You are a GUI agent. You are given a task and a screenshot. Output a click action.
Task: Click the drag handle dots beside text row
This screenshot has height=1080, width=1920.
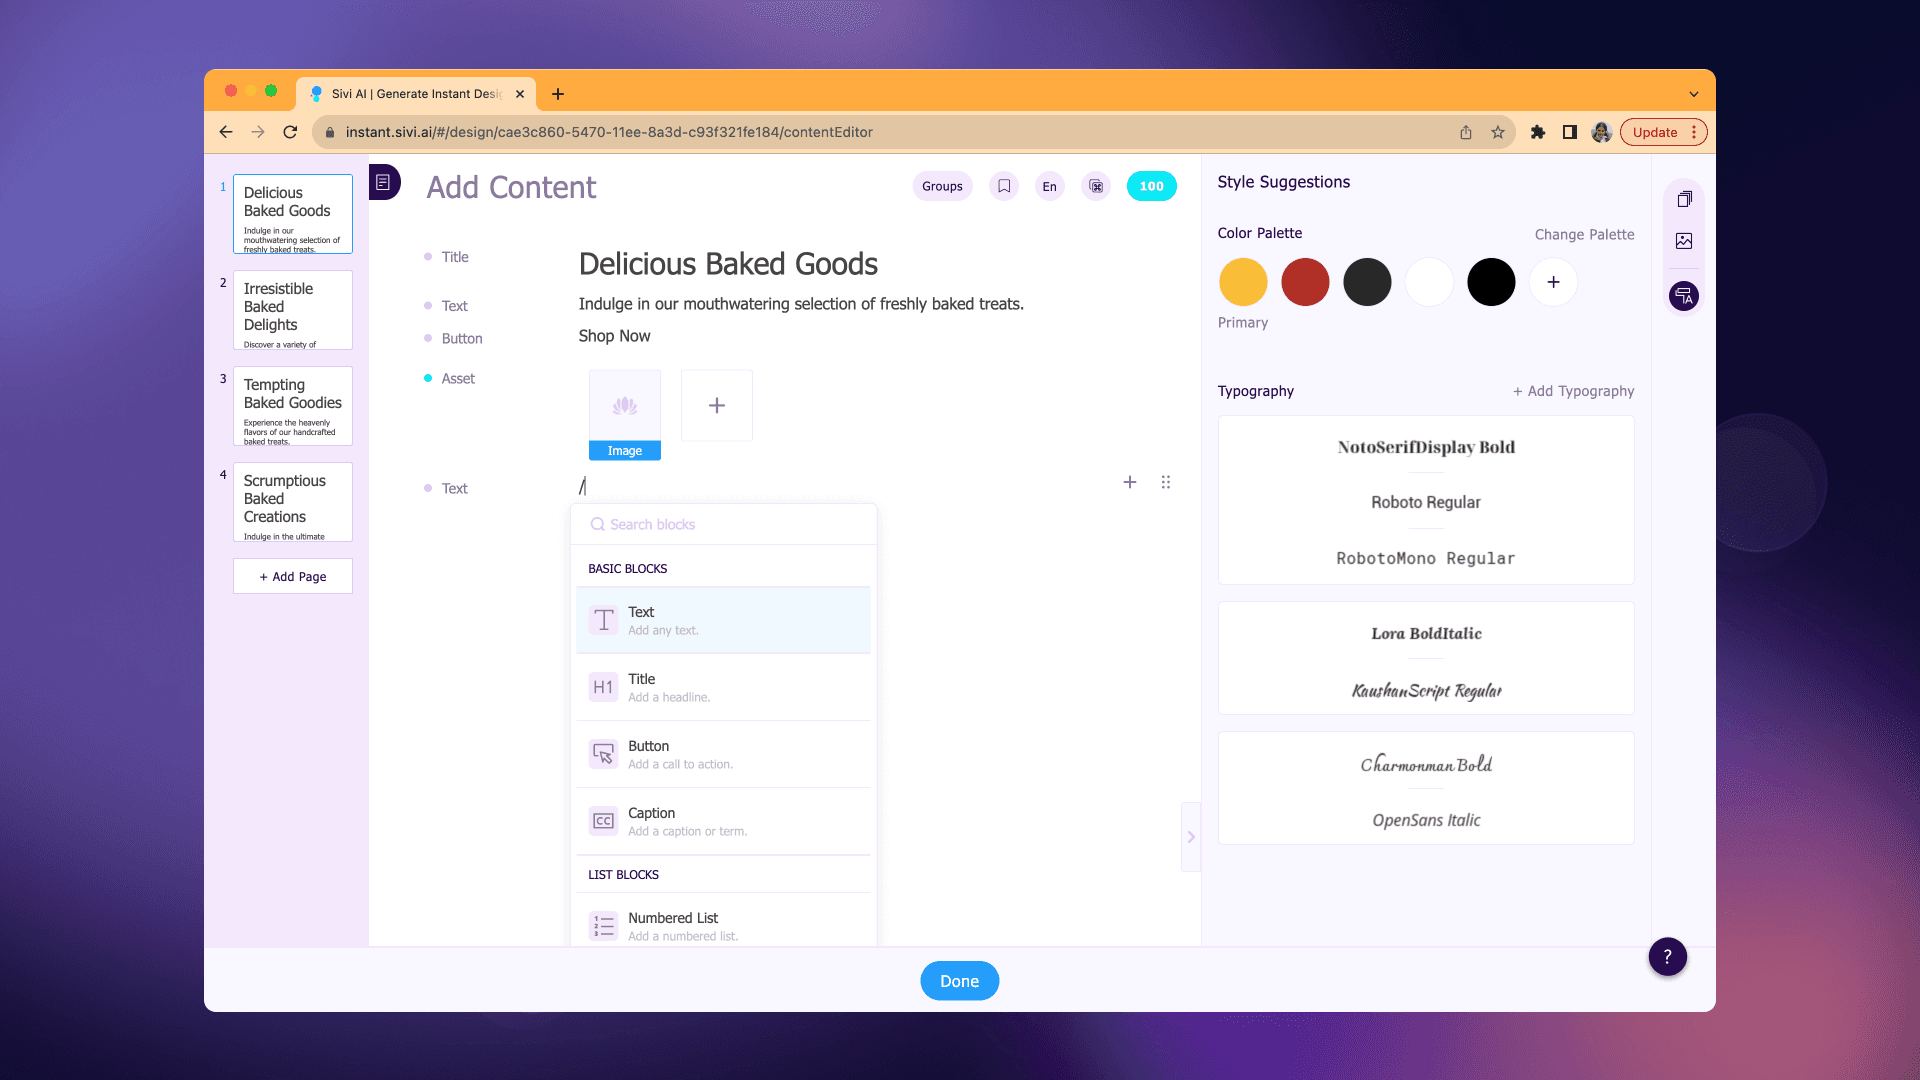1165,482
